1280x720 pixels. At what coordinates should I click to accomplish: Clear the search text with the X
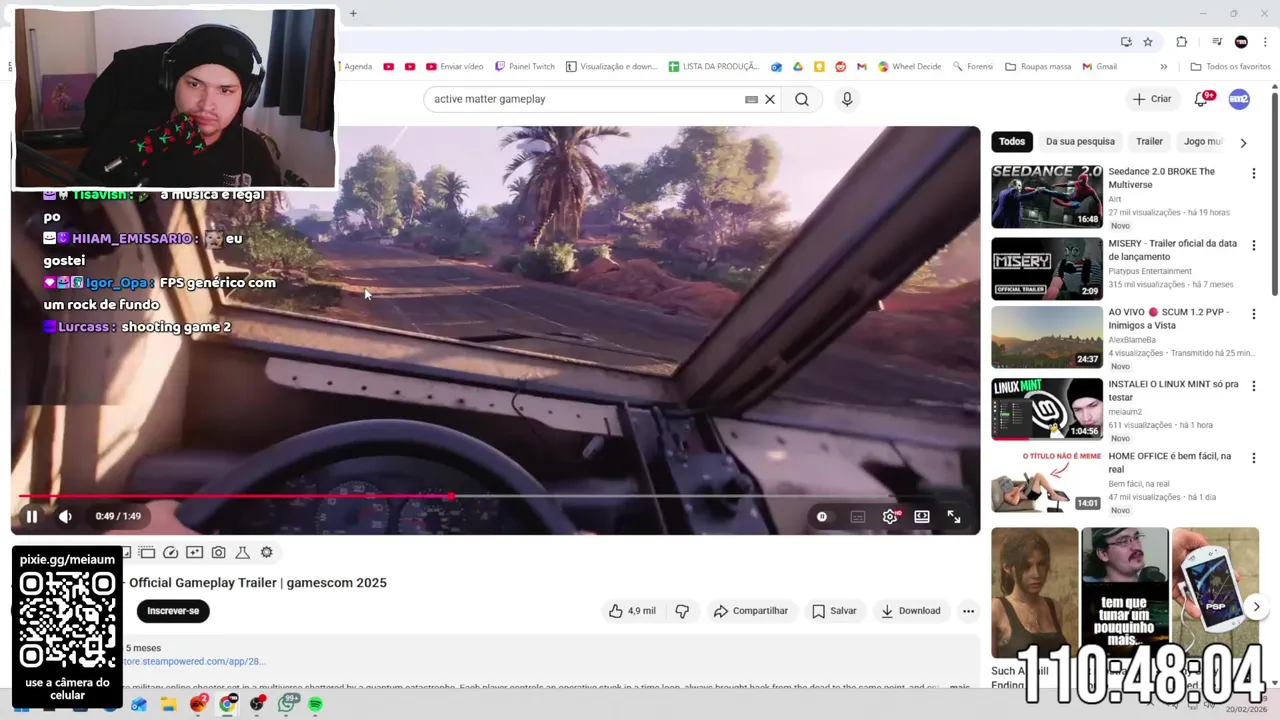coord(770,99)
